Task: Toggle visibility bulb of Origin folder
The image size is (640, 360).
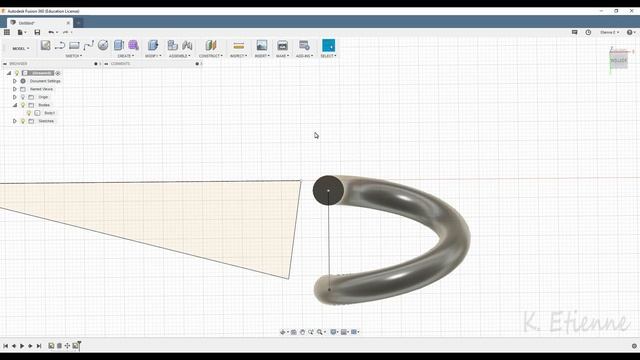Action: click(x=23, y=97)
